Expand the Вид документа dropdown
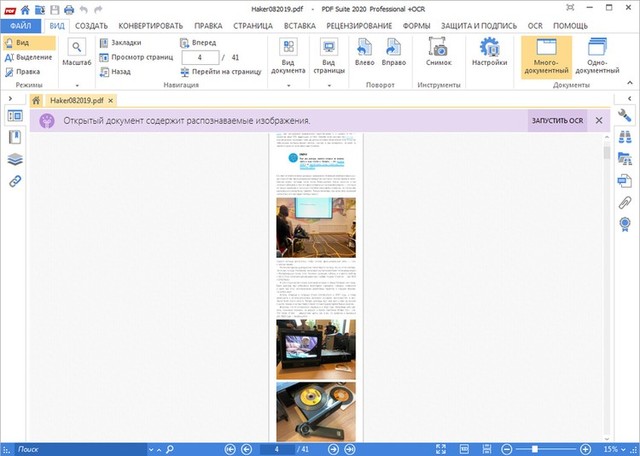640x456 pixels. point(288,58)
